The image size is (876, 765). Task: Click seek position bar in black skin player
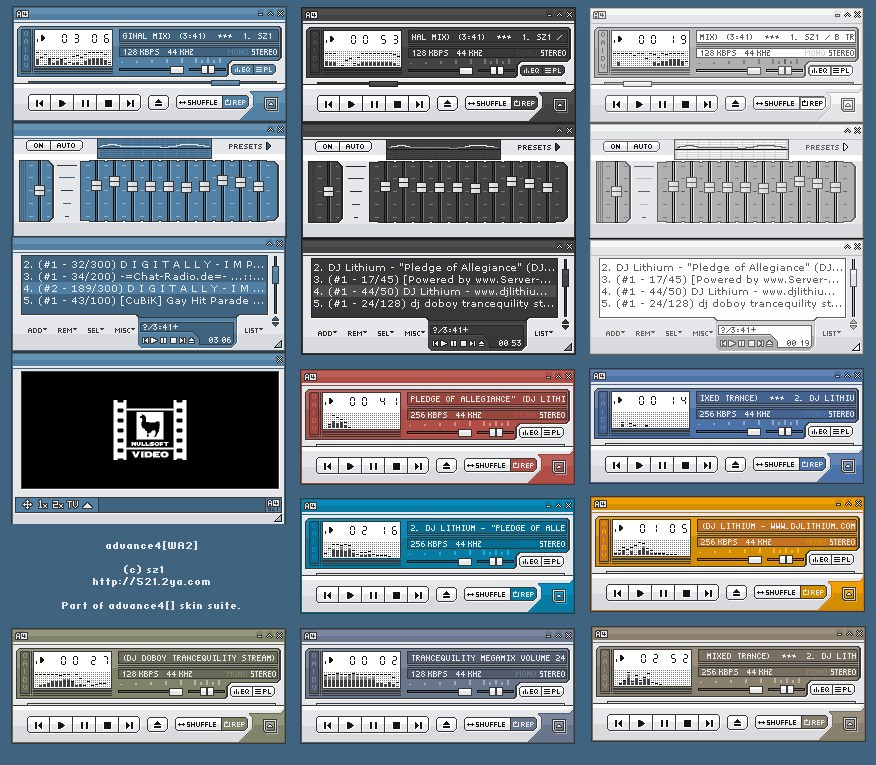(x=439, y=84)
